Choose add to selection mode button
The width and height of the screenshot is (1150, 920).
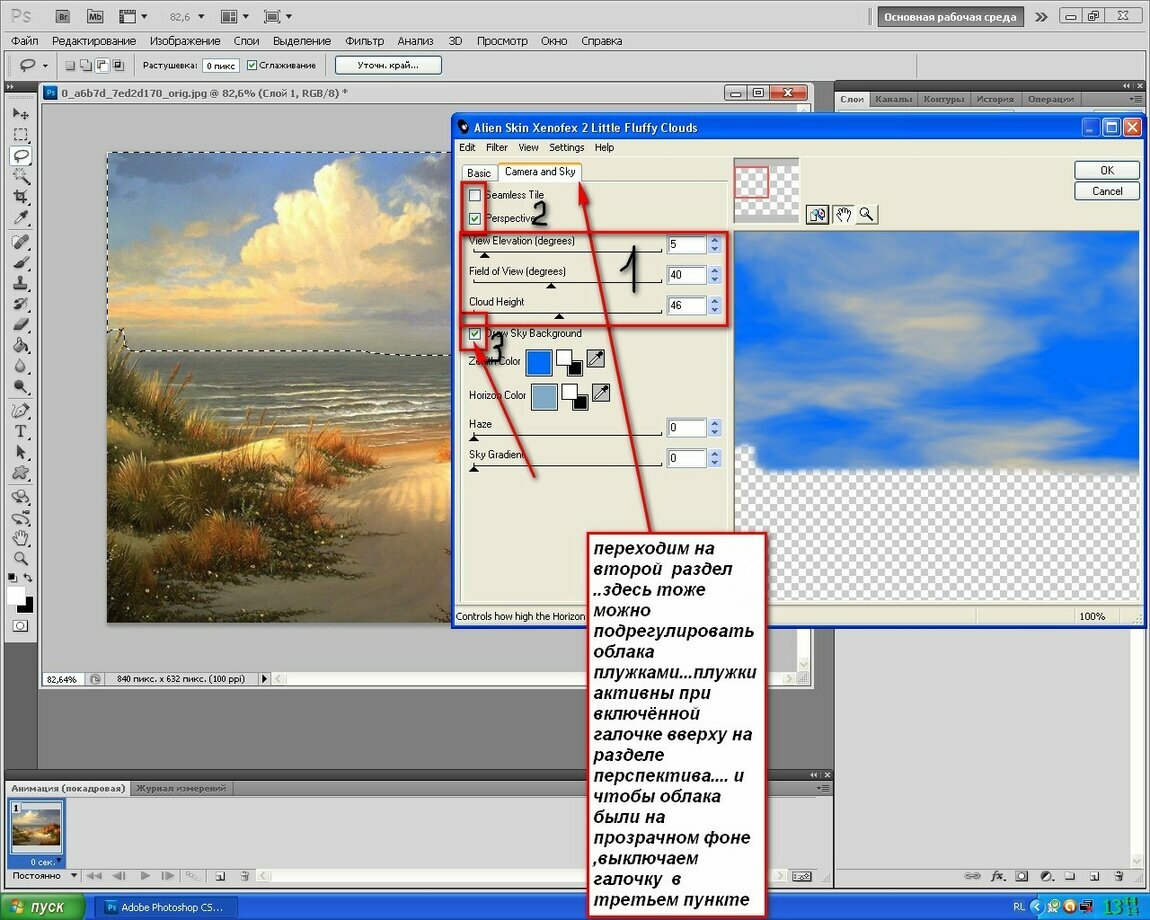click(86, 65)
